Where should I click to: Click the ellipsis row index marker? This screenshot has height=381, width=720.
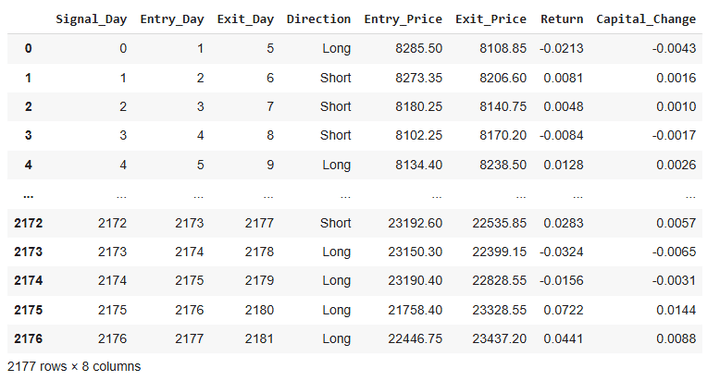[28, 196]
